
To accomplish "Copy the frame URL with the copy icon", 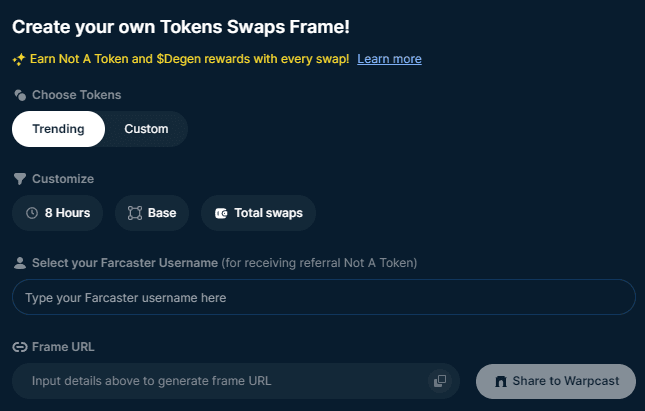I will point(440,381).
